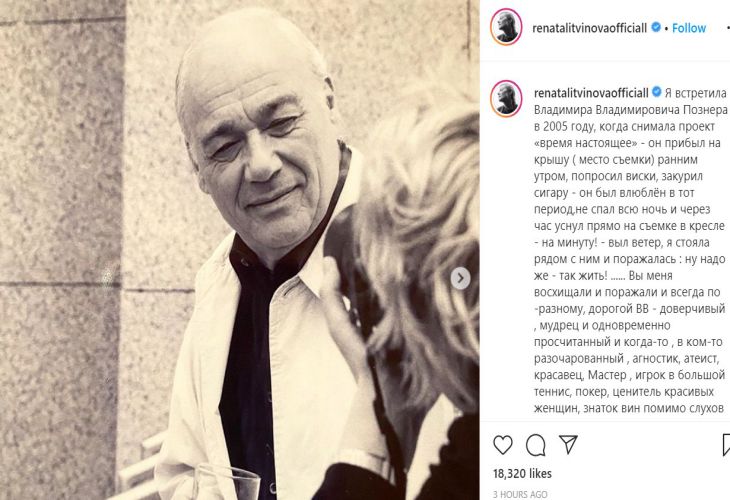This screenshot has height=500, width=730.
Task: Save the post with the bookmark icon
Action: click(726, 445)
